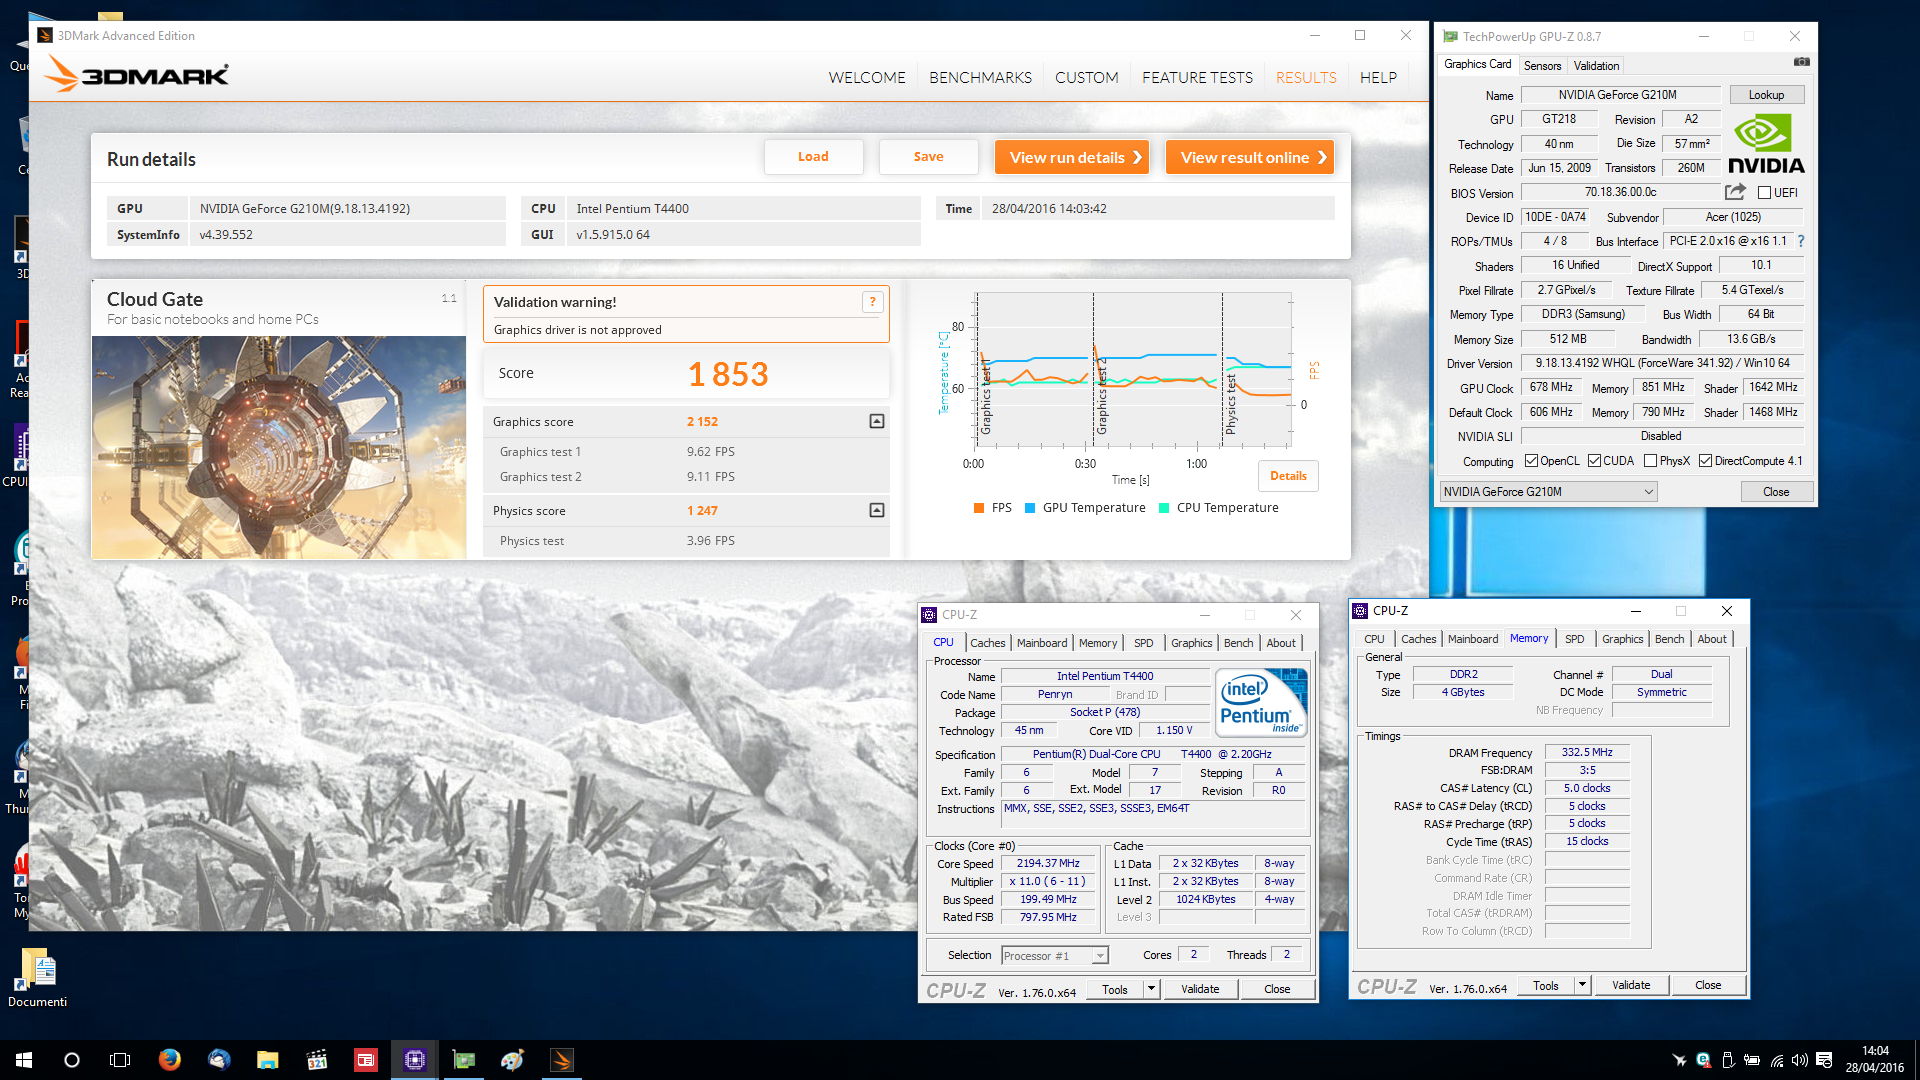1920x1080 pixels.
Task: Open the Bench tab in left CPU-Z
Action: (1238, 643)
